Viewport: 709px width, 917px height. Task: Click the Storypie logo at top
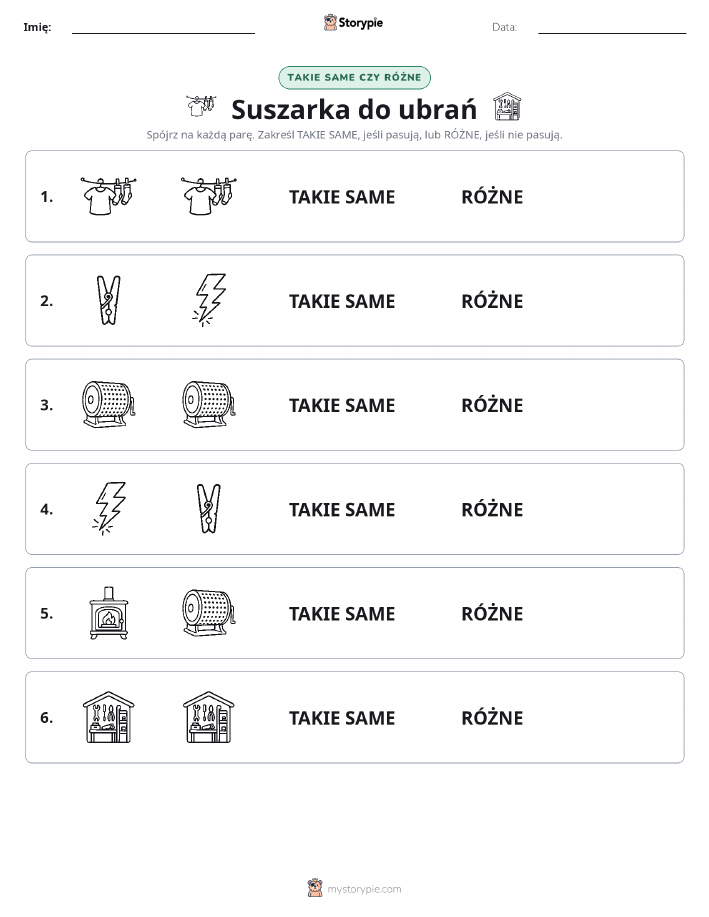pos(353,23)
